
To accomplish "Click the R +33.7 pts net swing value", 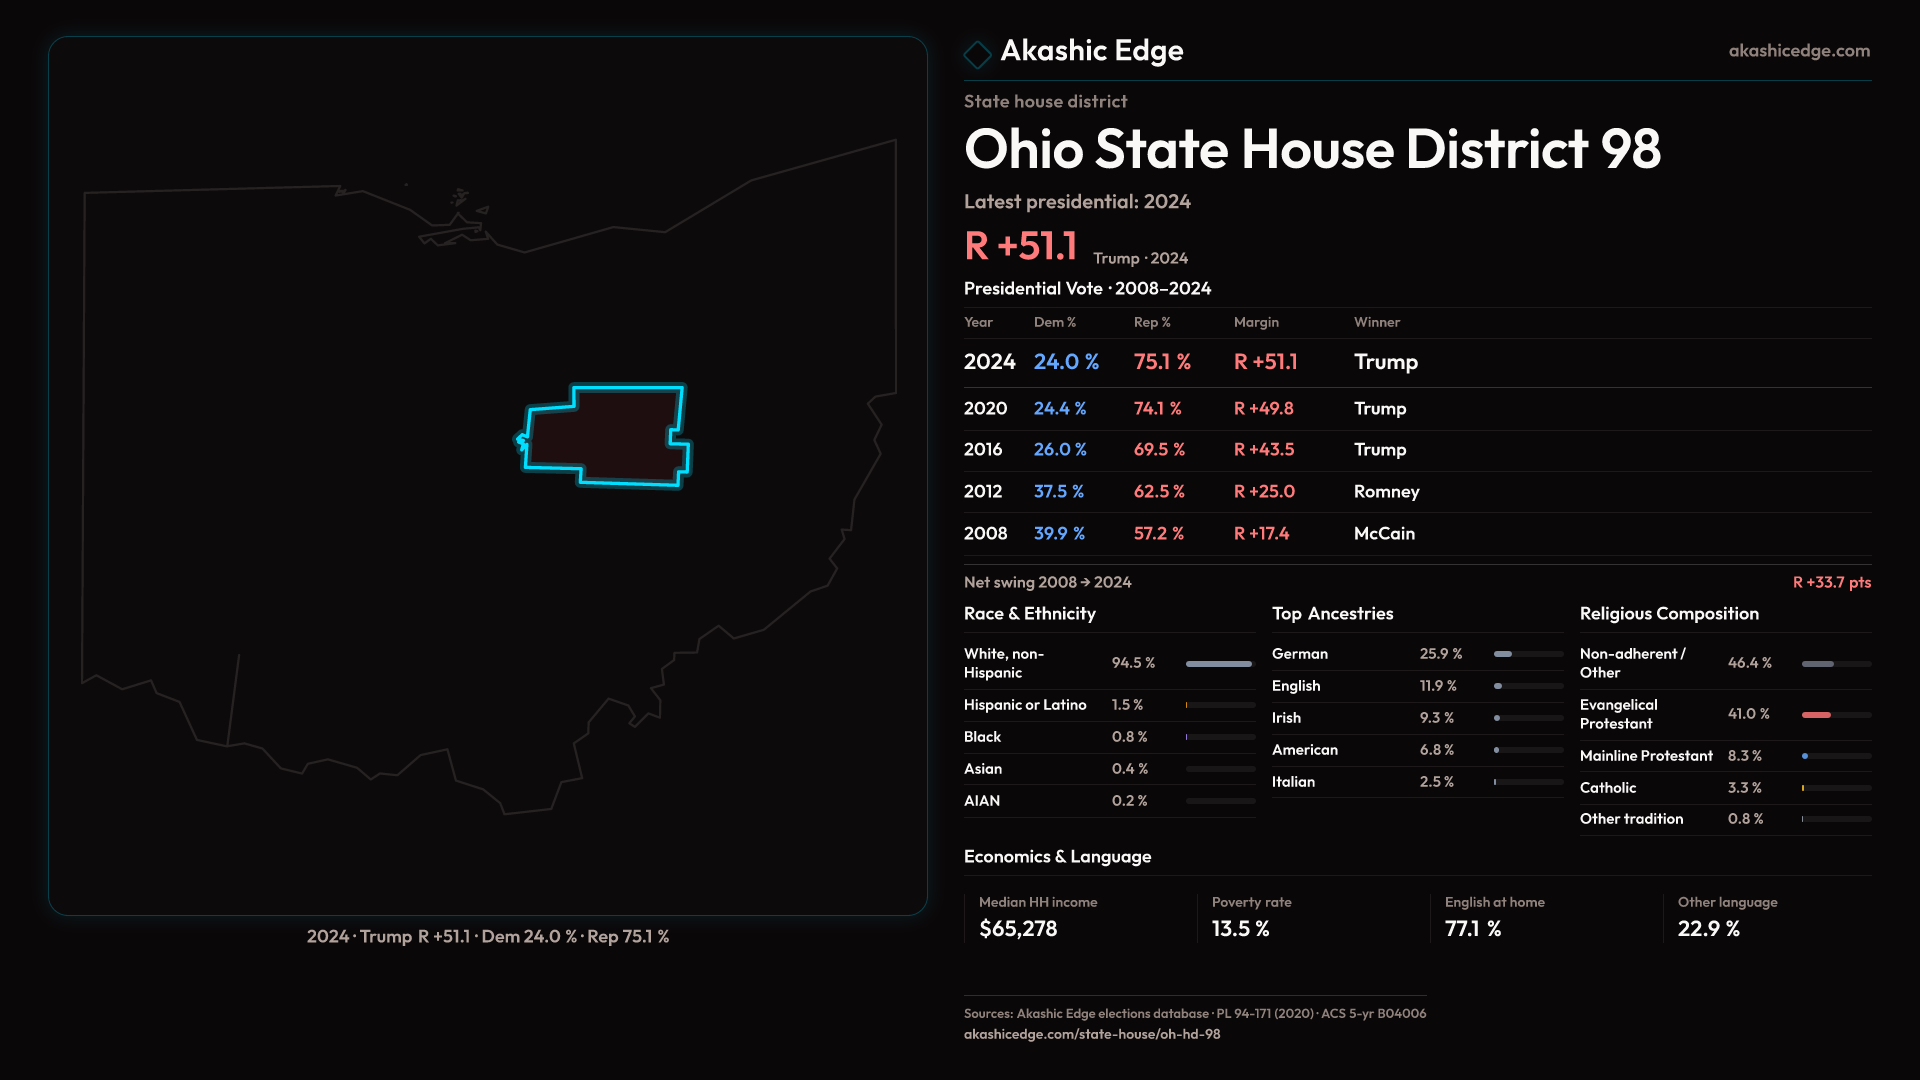I will click(1831, 582).
